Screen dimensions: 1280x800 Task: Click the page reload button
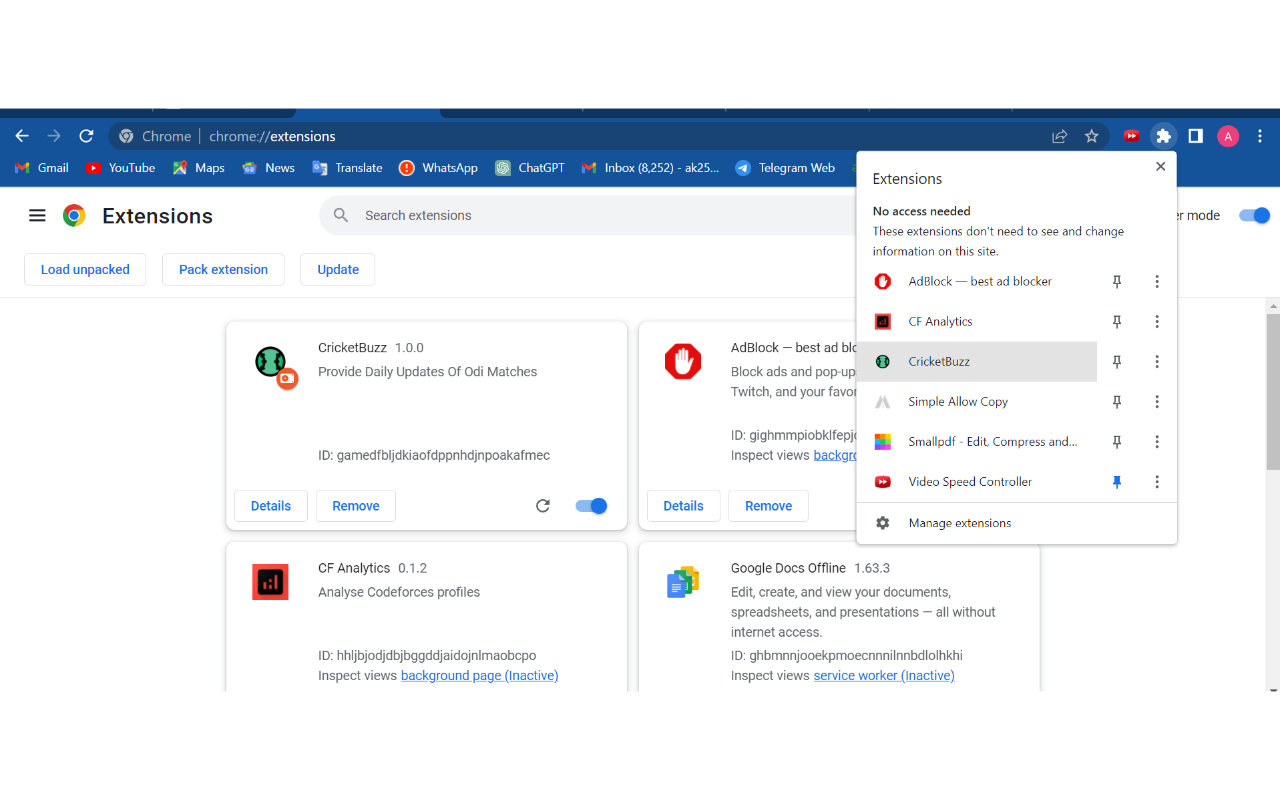click(86, 136)
